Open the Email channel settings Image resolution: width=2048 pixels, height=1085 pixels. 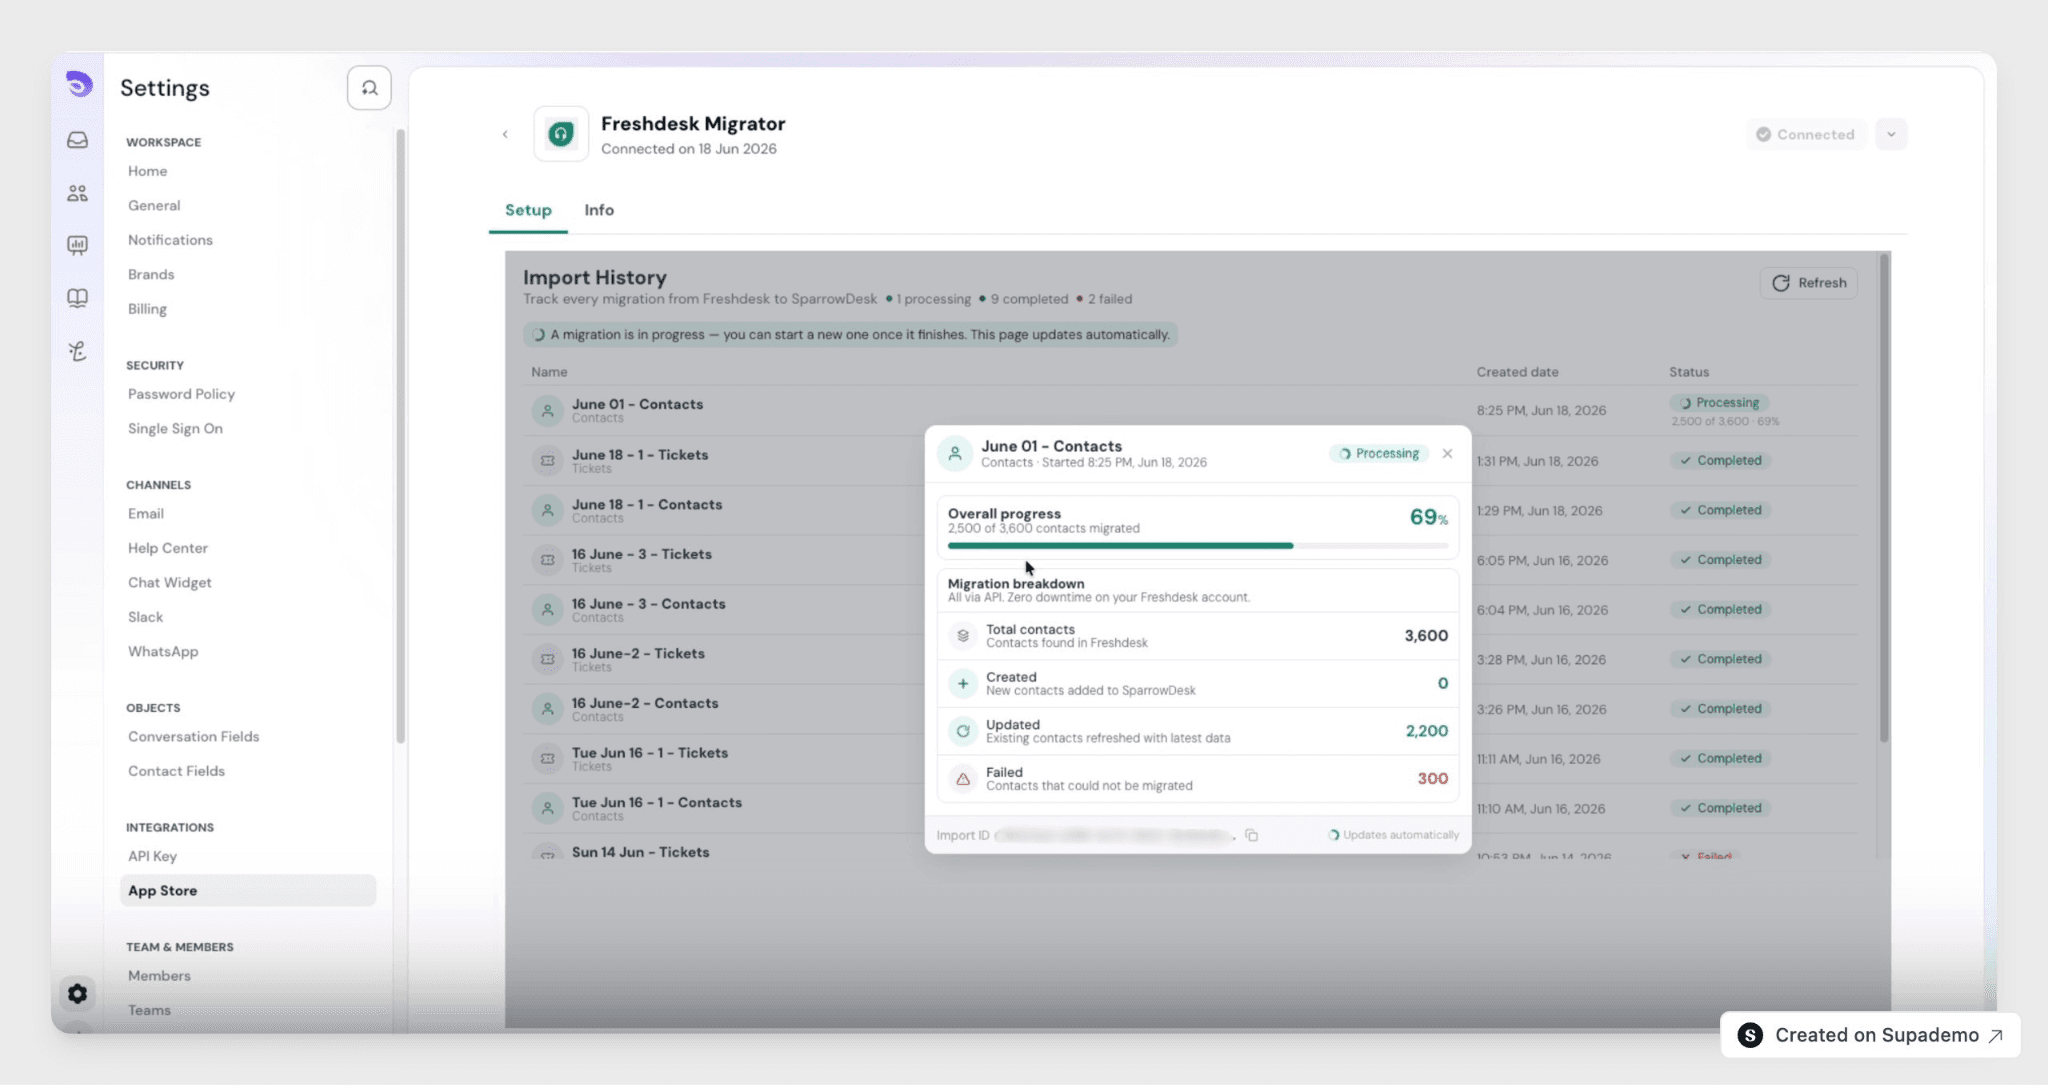(x=146, y=513)
